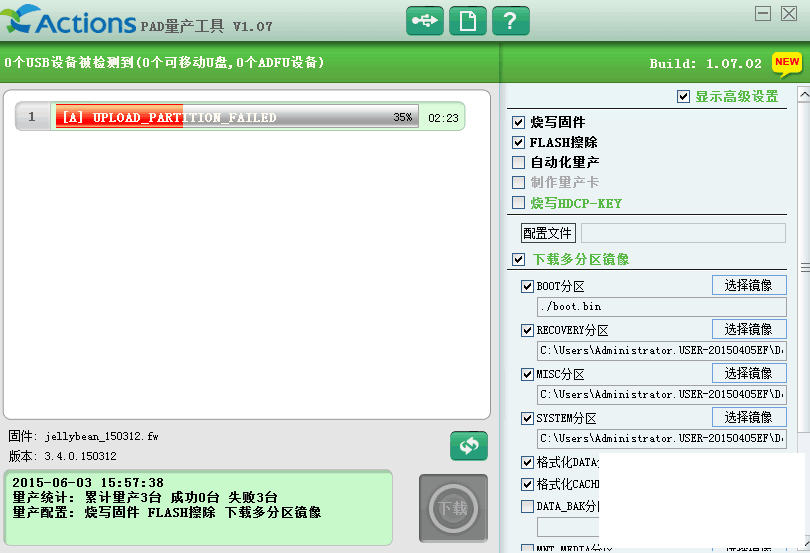Click the round 下载 download button
Image resolution: width=810 pixels, height=553 pixels.
[x=453, y=508]
